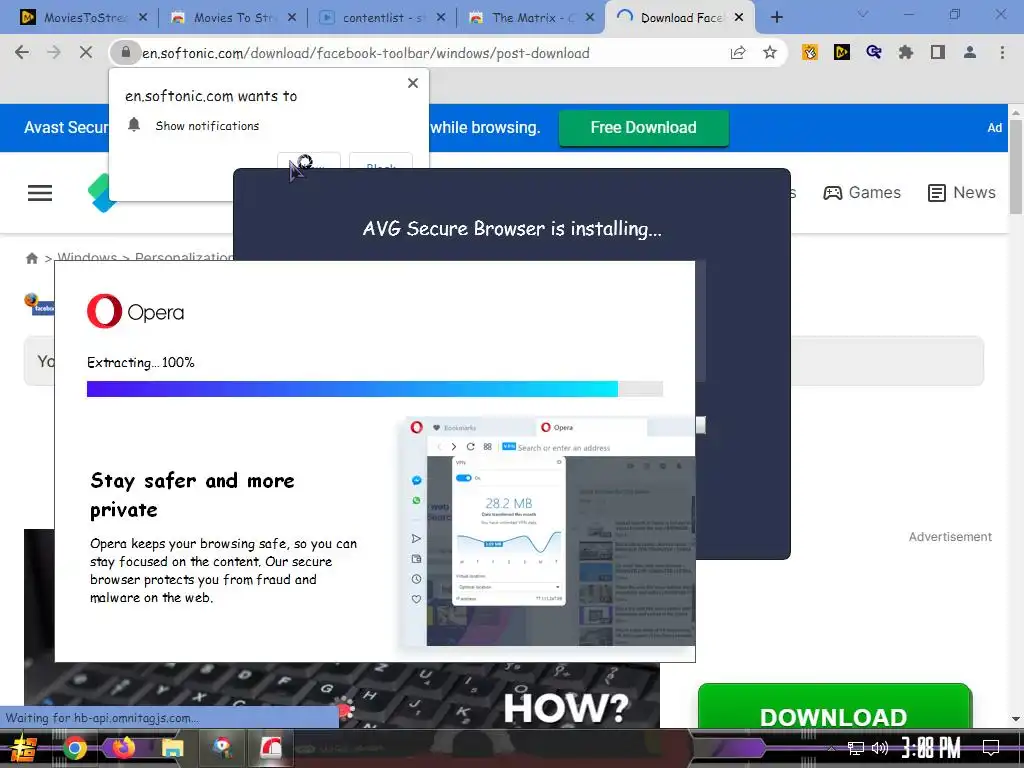The height and width of the screenshot is (768, 1024).
Task: Click the Block notifications button
Action: click(x=381, y=161)
